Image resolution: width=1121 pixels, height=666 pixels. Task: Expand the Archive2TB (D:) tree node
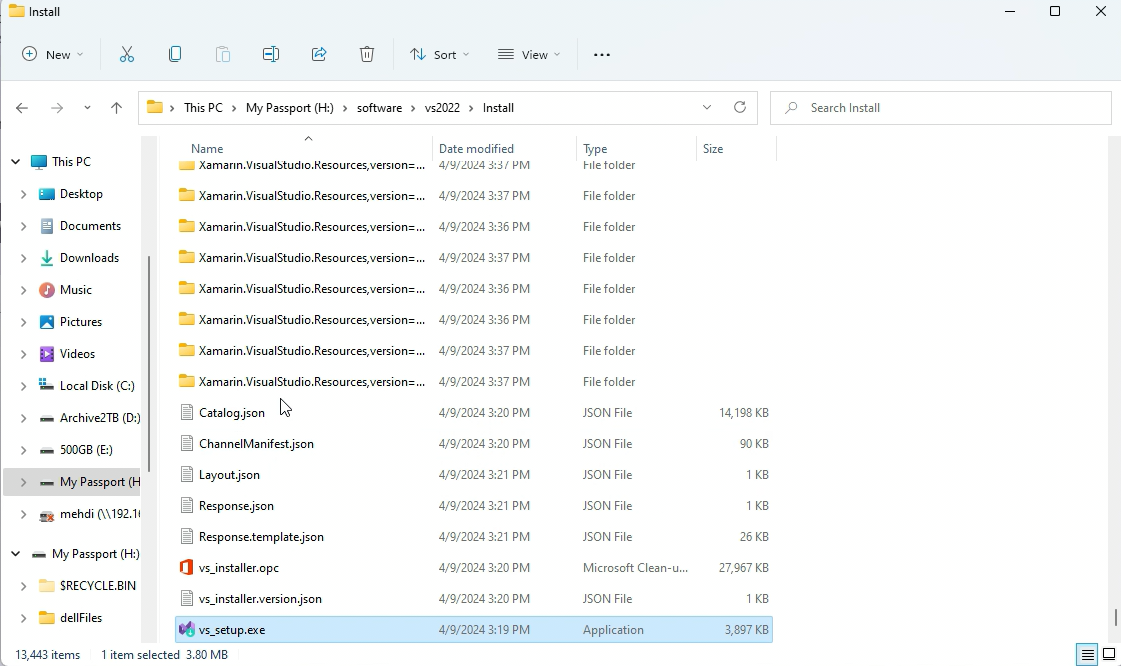(23, 417)
